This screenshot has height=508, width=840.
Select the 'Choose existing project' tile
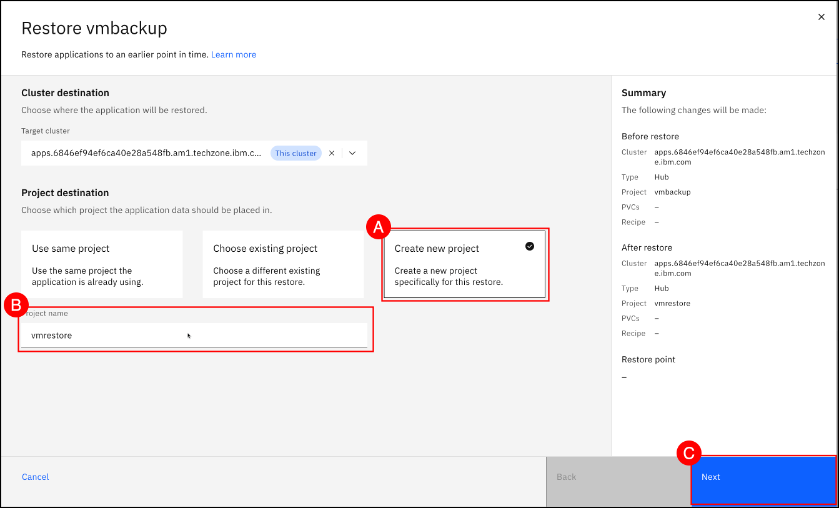pos(283,264)
